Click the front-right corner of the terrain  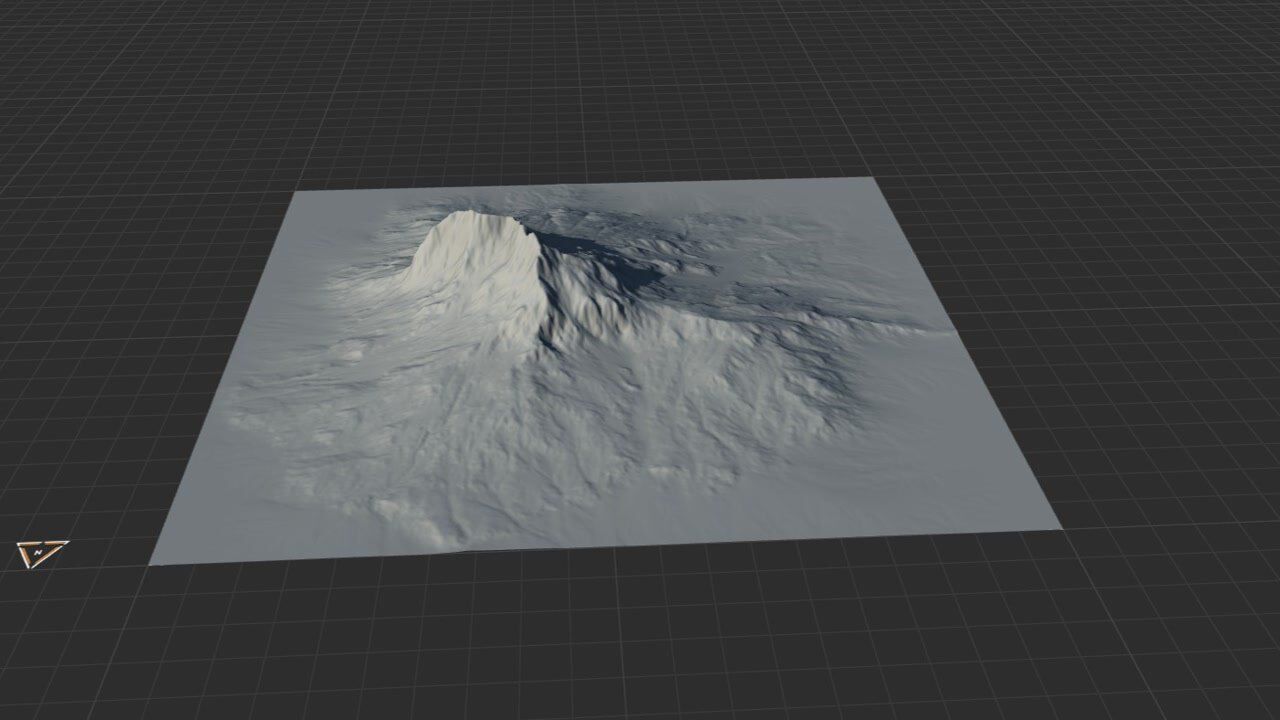point(1058,528)
